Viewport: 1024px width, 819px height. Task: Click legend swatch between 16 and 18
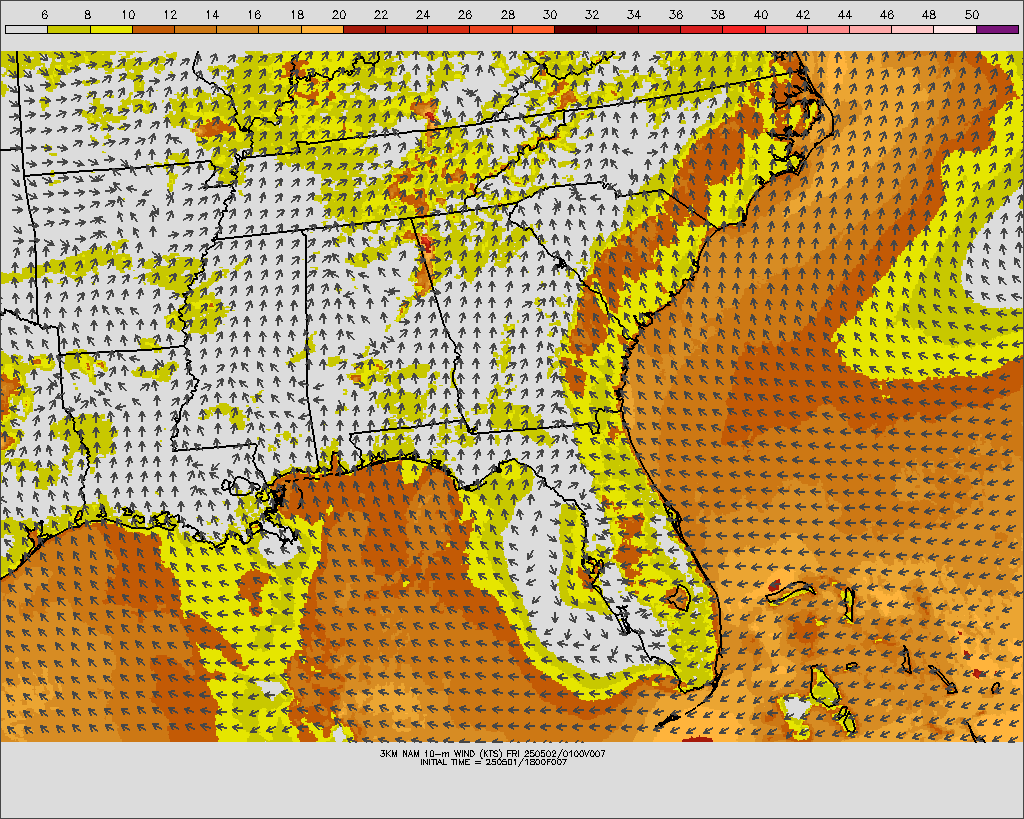280,29
